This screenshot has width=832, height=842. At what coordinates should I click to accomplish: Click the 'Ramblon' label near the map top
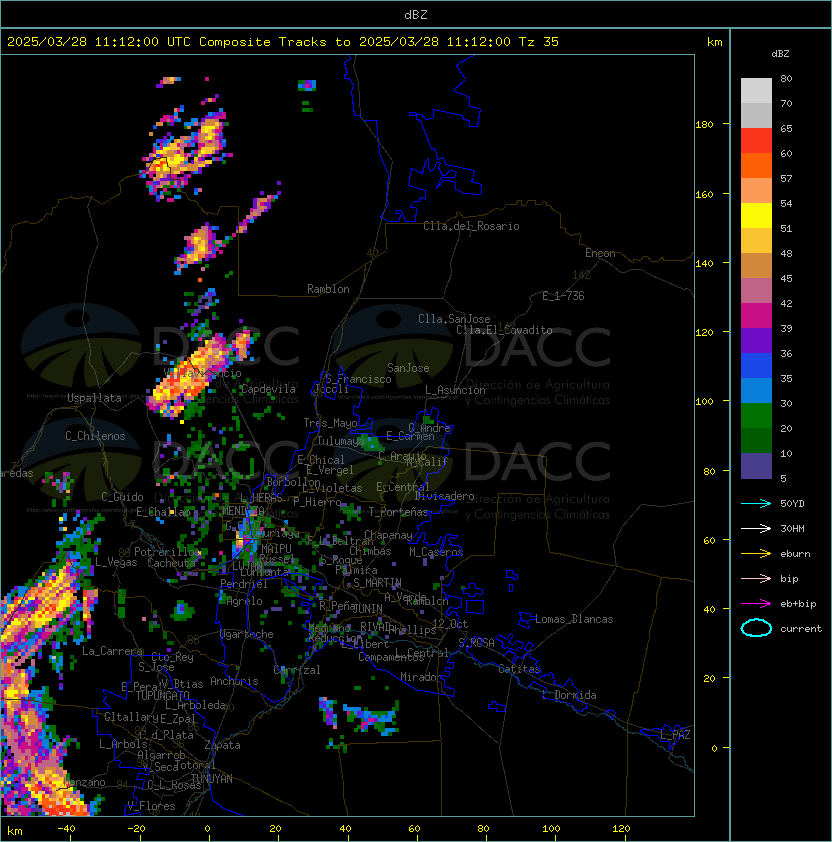tap(328, 289)
